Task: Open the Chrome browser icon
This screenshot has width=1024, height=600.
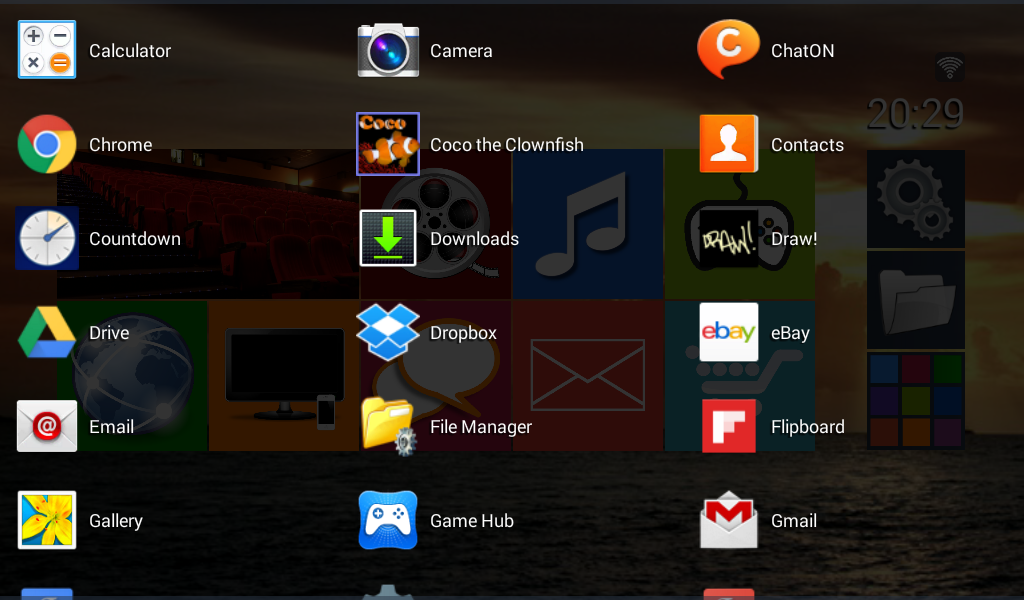Action: [47, 144]
